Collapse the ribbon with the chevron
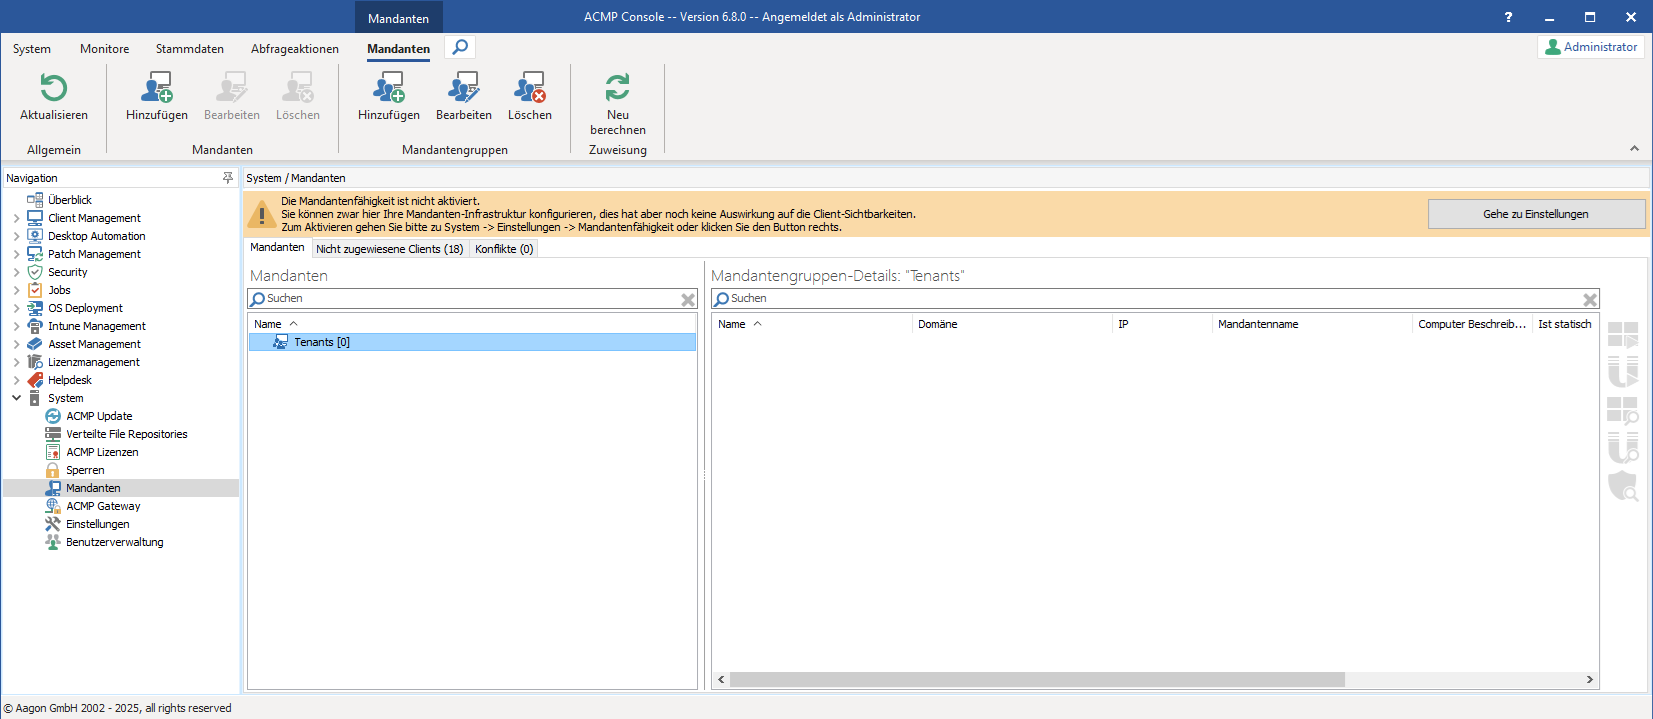1653x719 pixels. coord(1634,148)
